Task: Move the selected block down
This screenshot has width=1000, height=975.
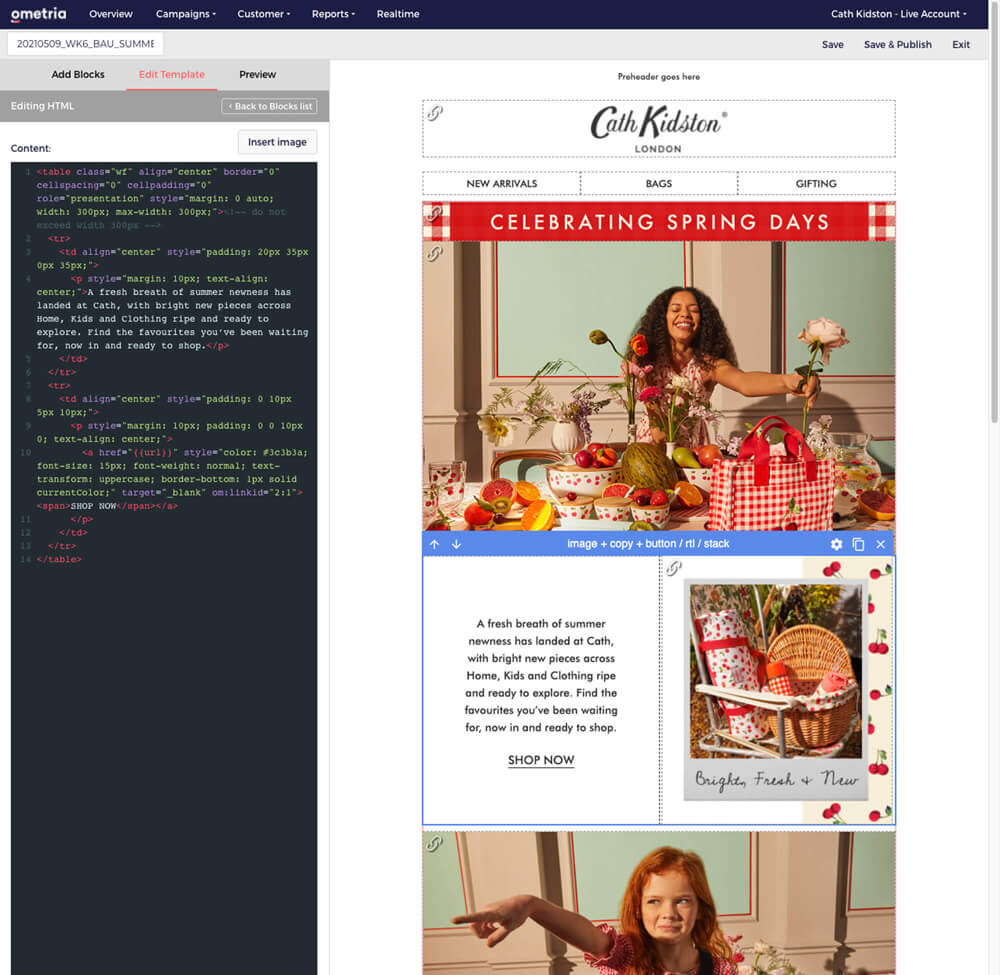Action: 457,544
